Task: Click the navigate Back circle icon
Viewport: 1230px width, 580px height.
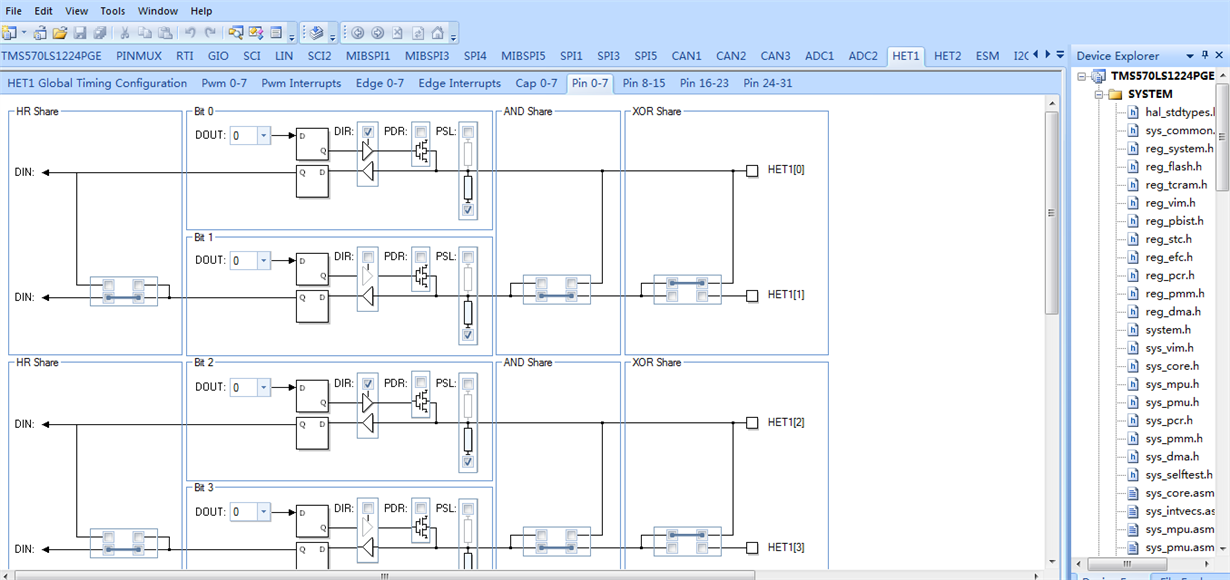Action: (357, 33)
